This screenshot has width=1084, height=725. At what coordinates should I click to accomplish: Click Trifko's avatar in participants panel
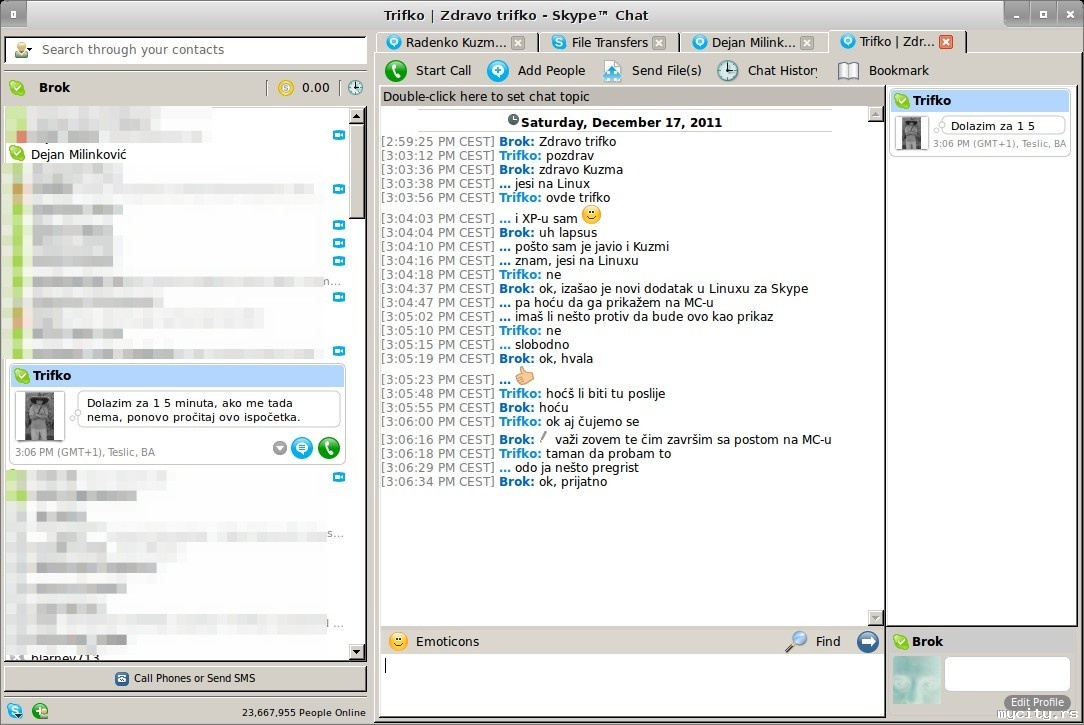(x=911, y=133)
